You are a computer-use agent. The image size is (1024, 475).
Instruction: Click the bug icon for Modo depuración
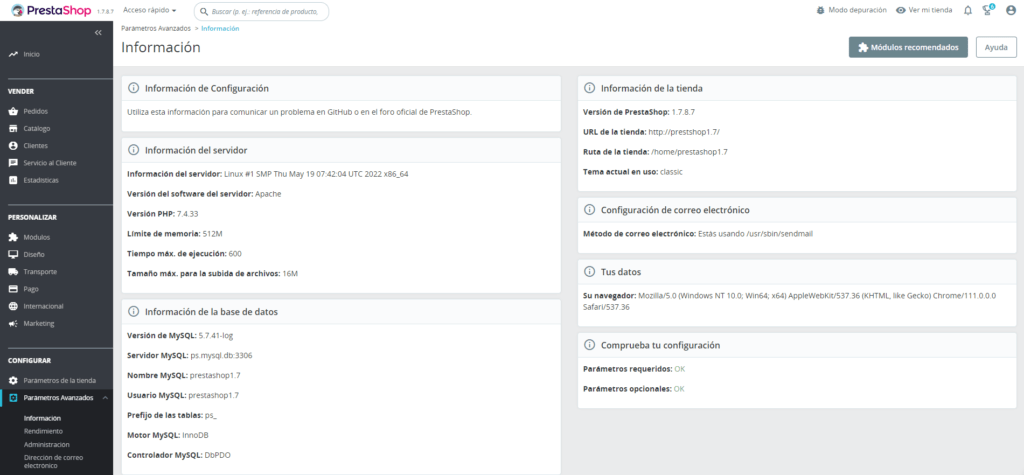(x=820, y=10)
